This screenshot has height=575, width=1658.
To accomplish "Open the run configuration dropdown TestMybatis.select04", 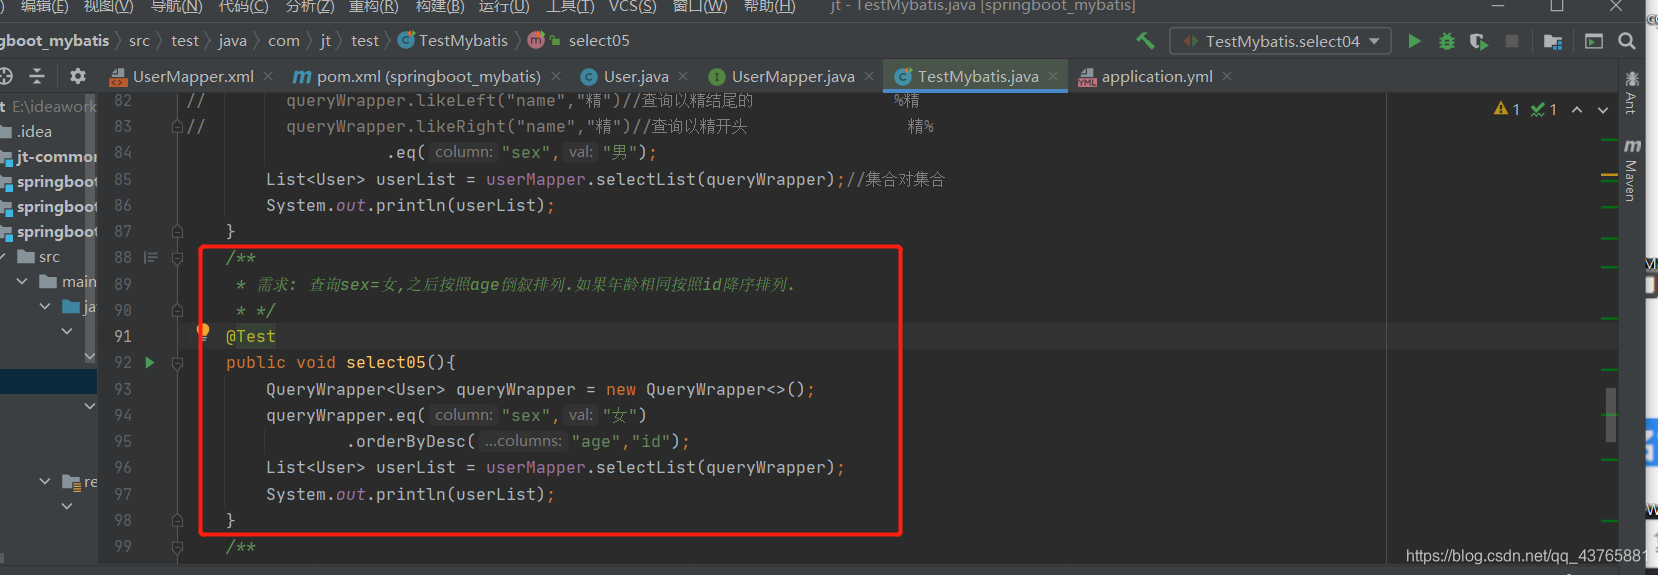I will tap(1281, 41).
